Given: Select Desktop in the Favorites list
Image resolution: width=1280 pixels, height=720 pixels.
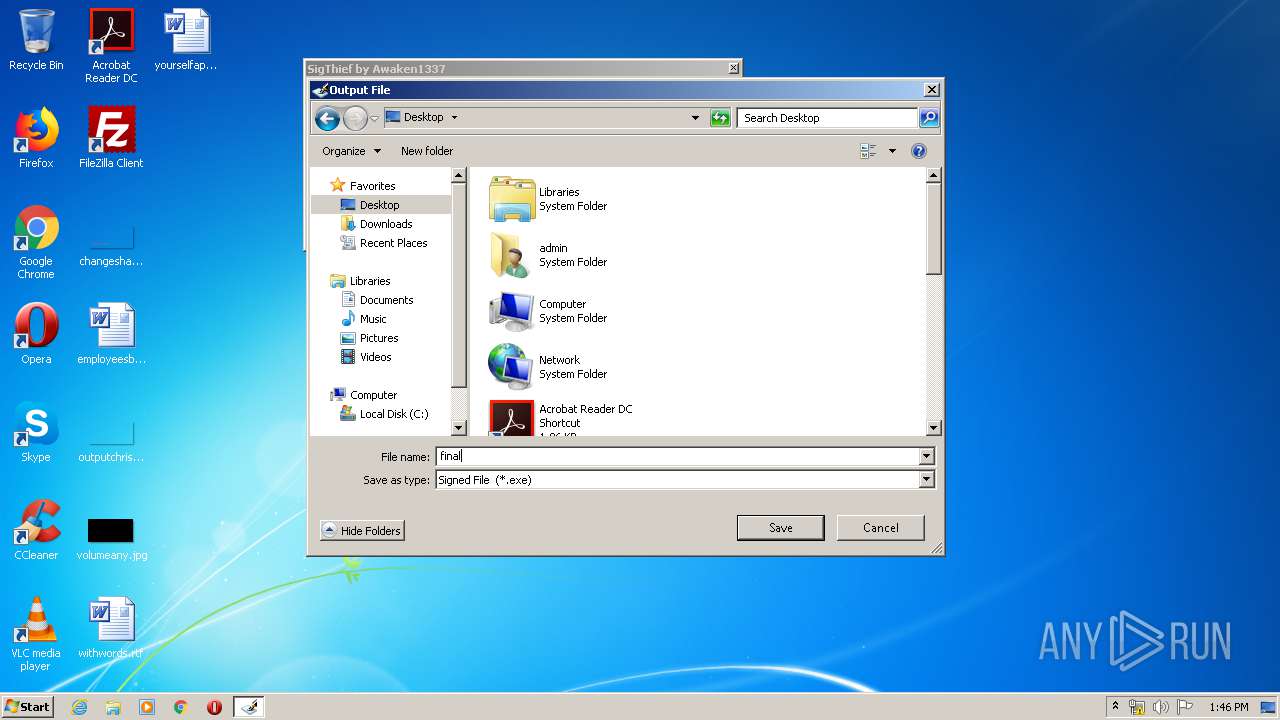Looking at the screenshot, I should 380,205.
